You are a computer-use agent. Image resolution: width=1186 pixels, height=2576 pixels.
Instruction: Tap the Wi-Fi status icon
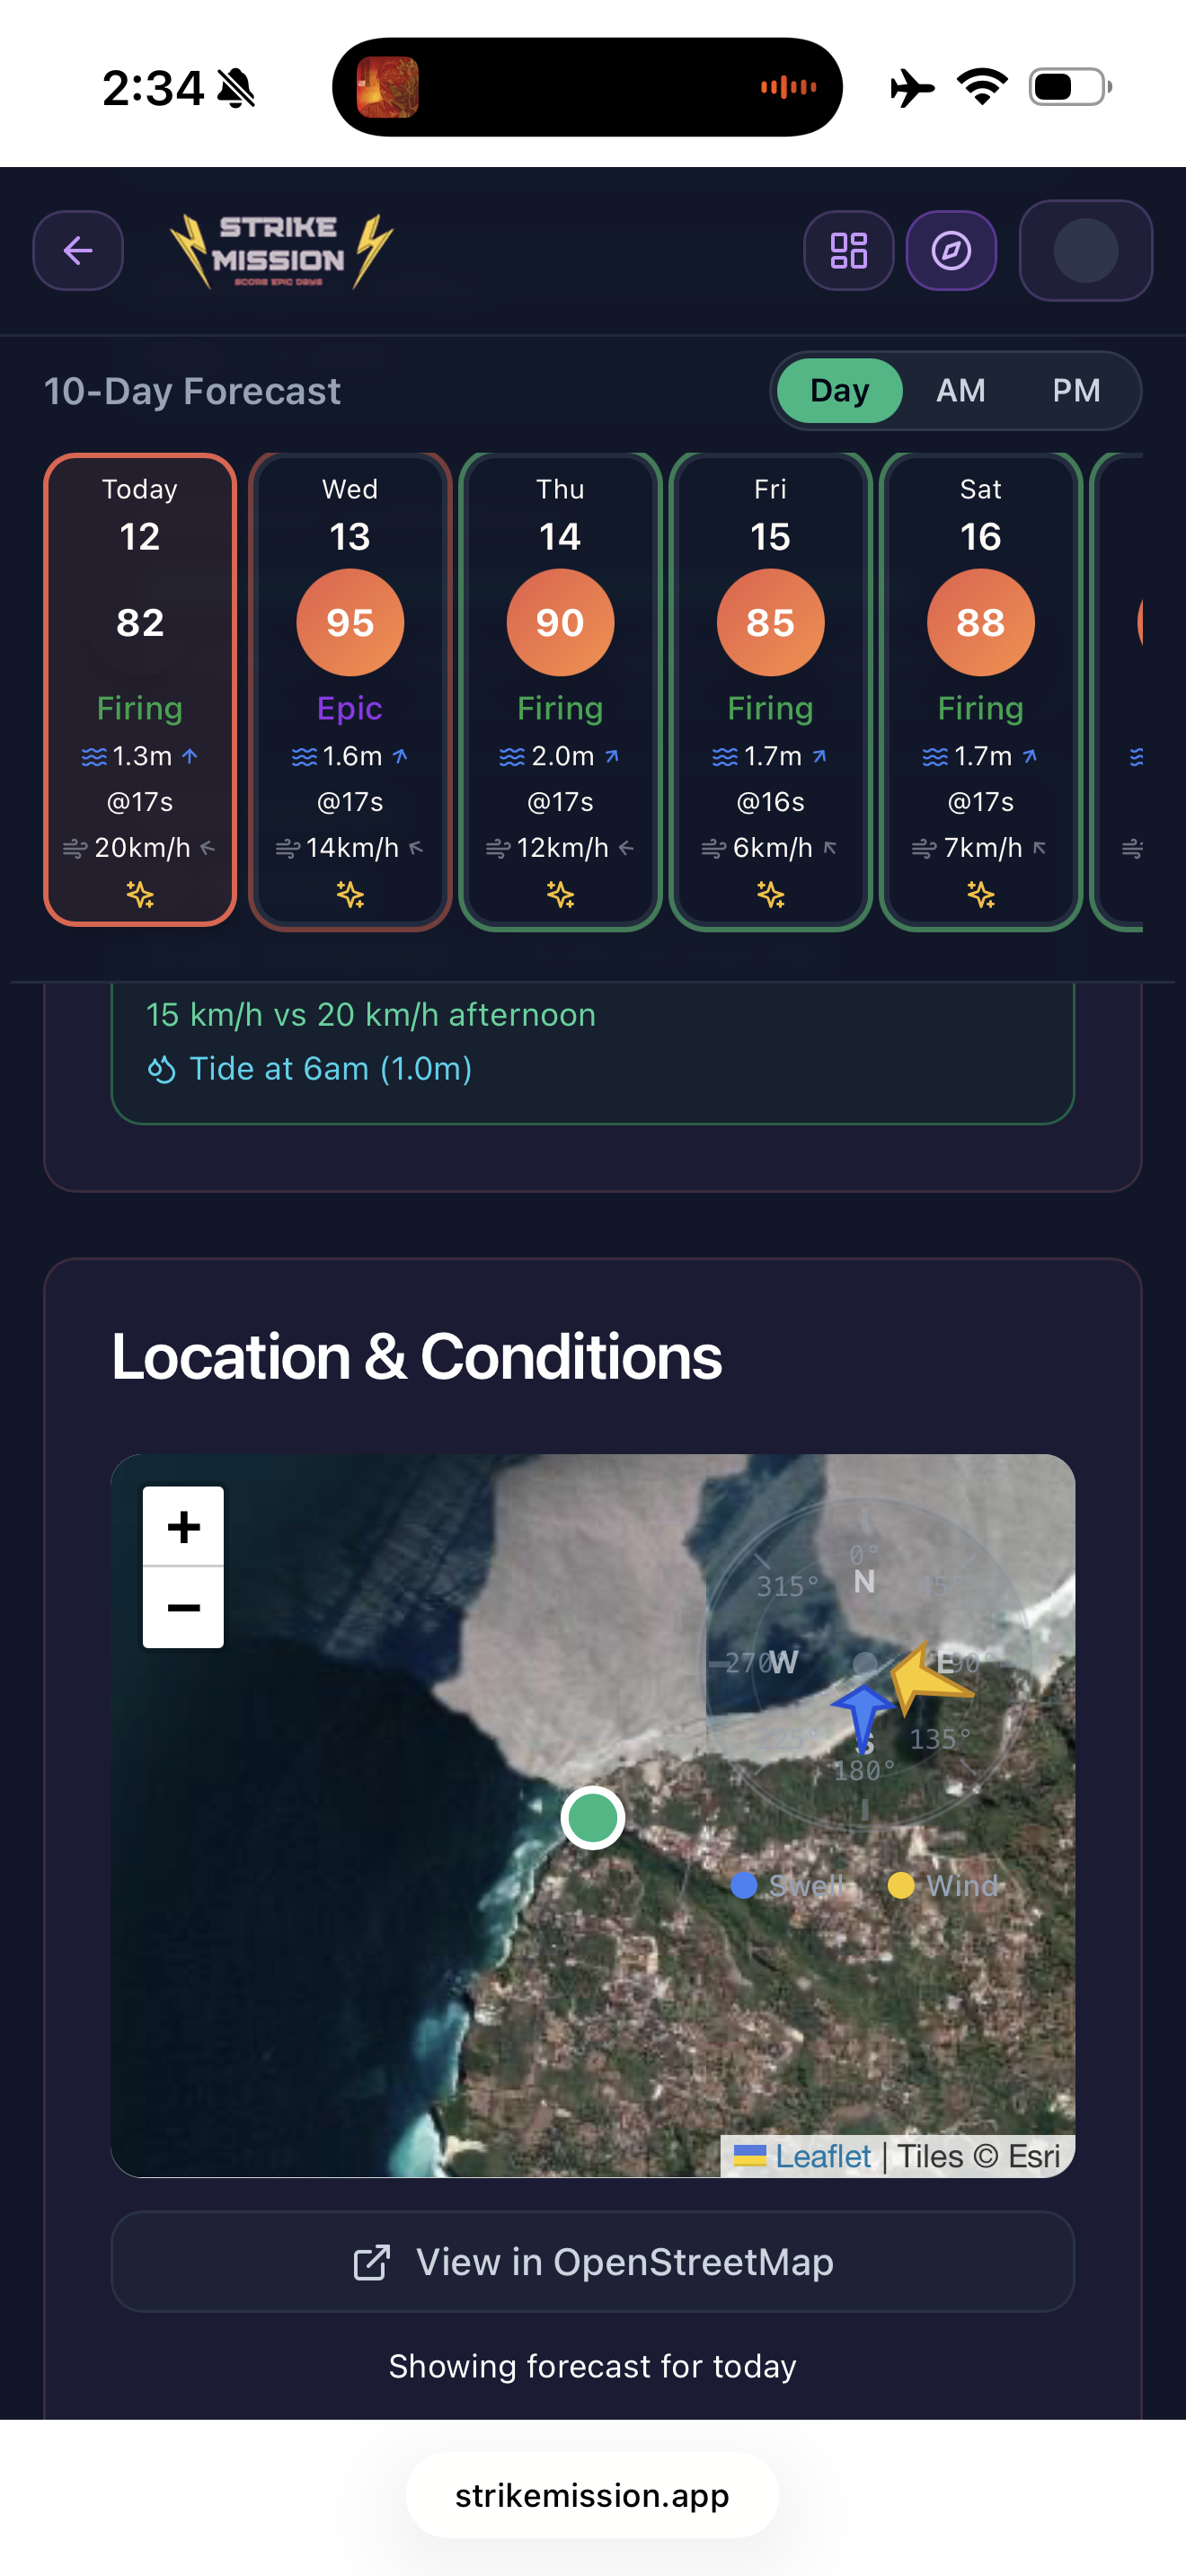982,87
